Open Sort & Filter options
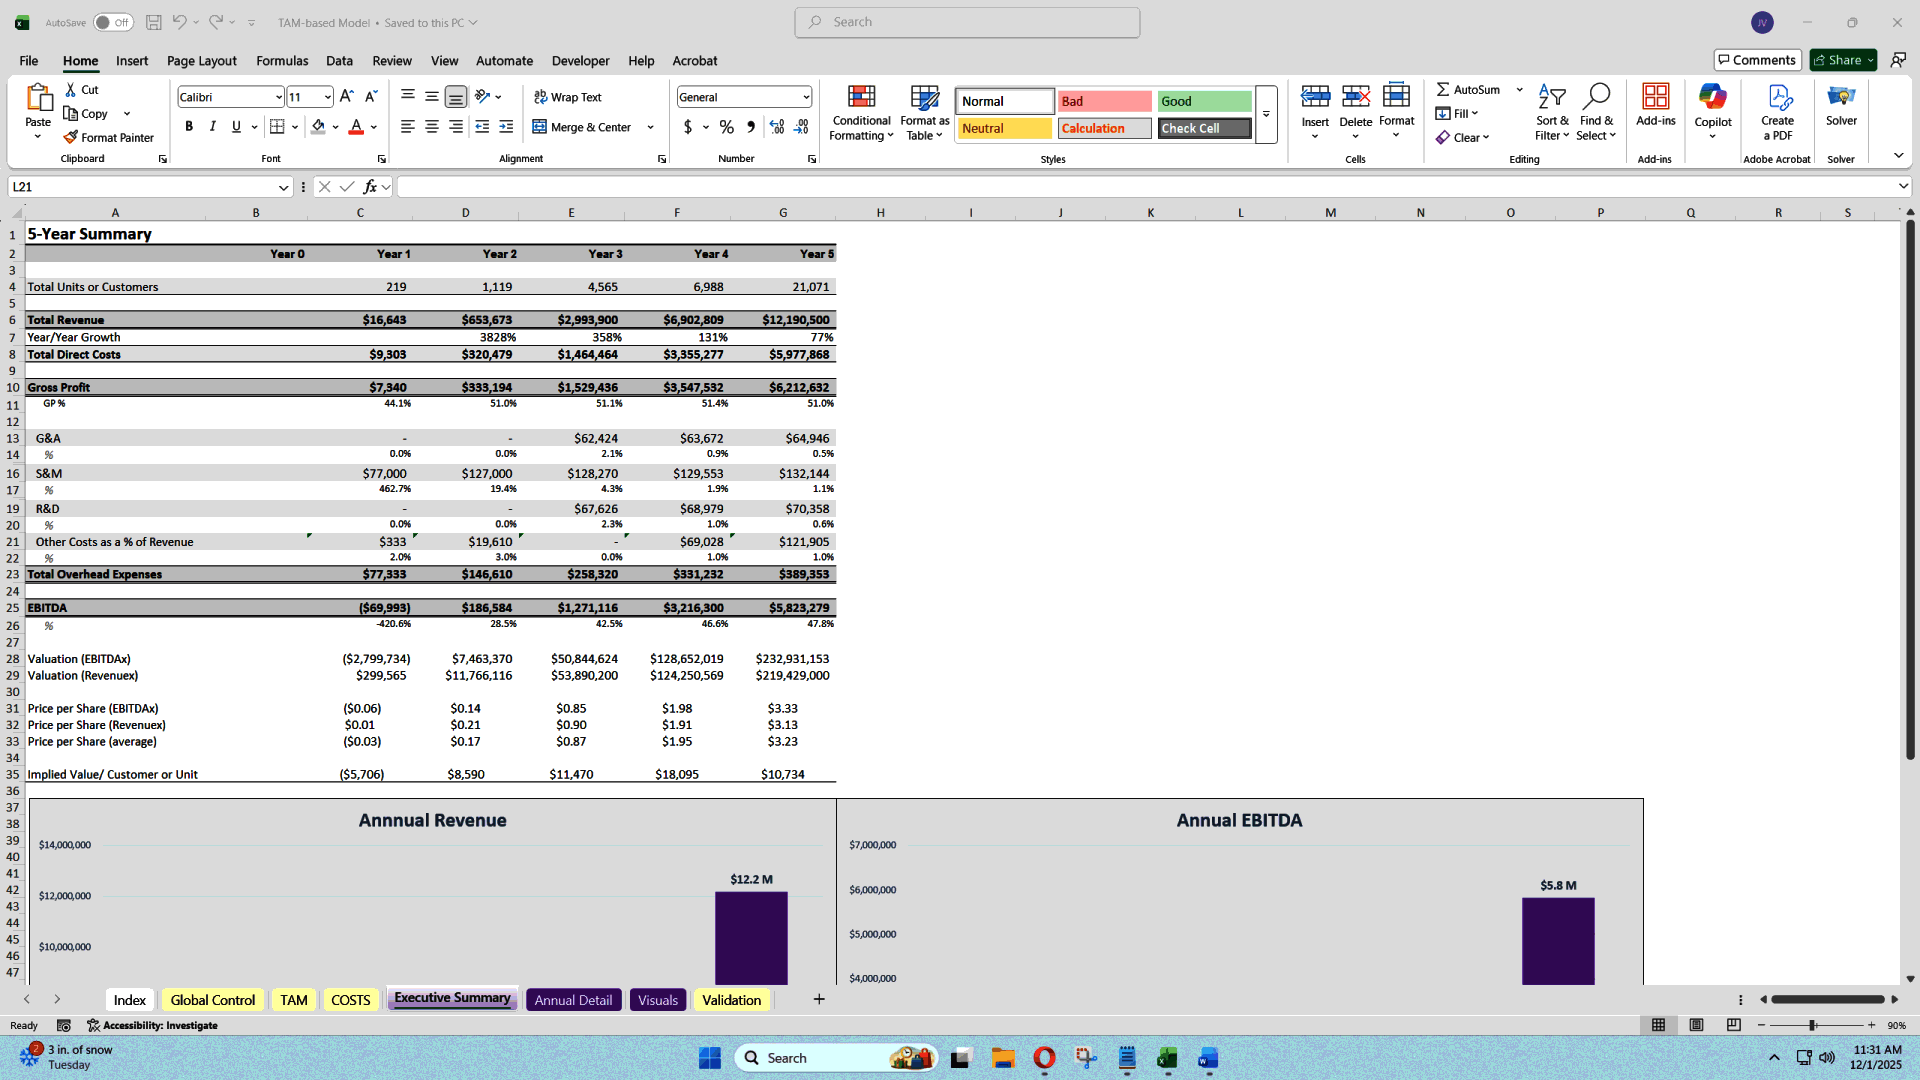Viewport: 1920px width, 1080px height. (x=1551, y=113)
